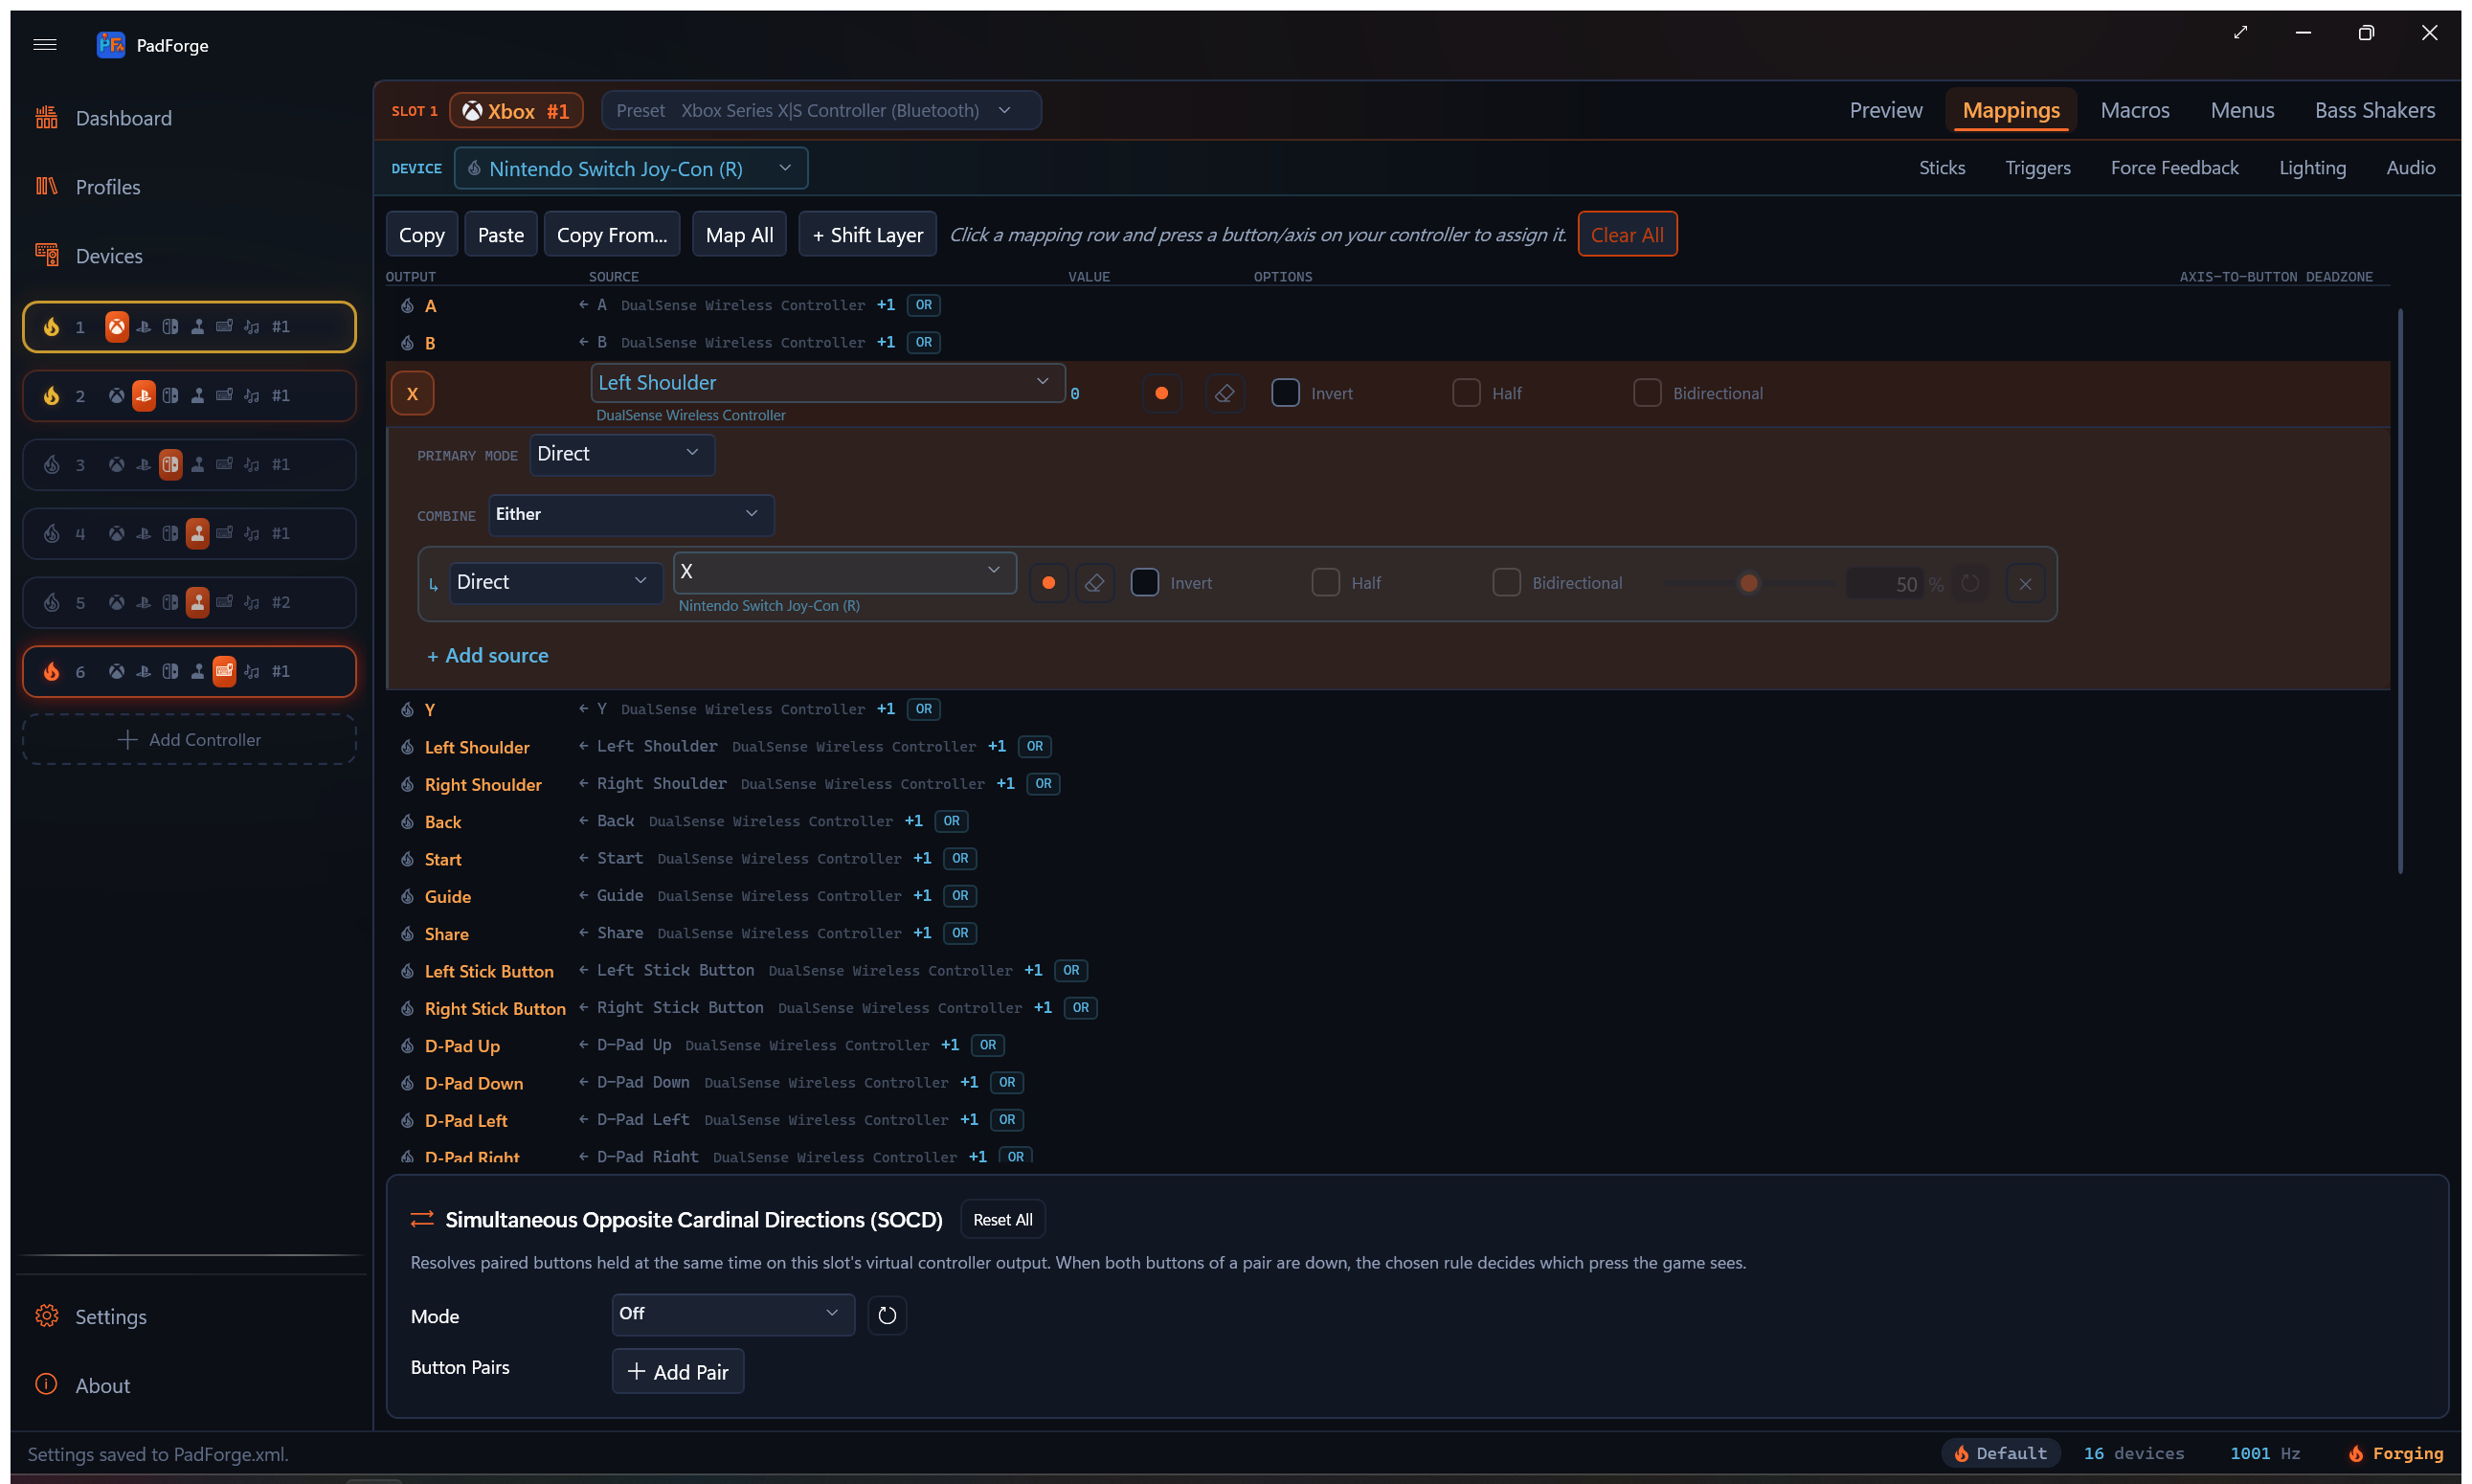Toggle OR badge on Guide mapping row
The image size is (2472, 1484).
tap(961, 897)
